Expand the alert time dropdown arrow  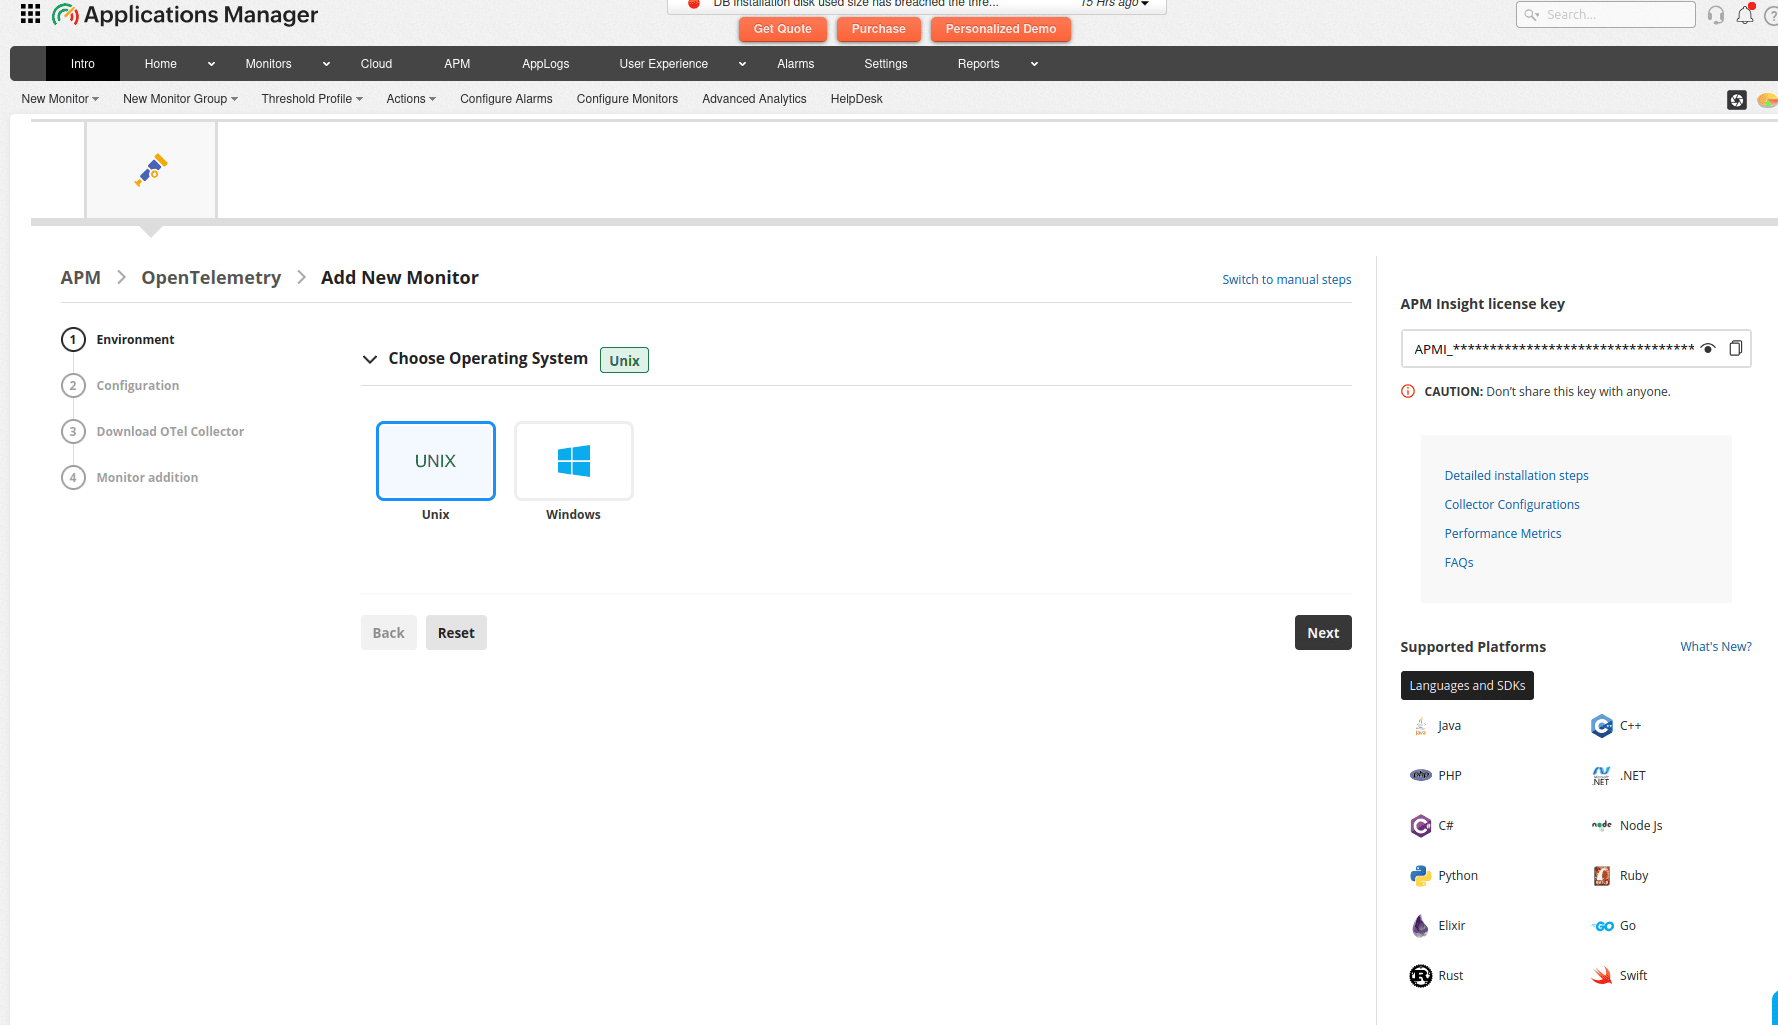coord(1145,4)
